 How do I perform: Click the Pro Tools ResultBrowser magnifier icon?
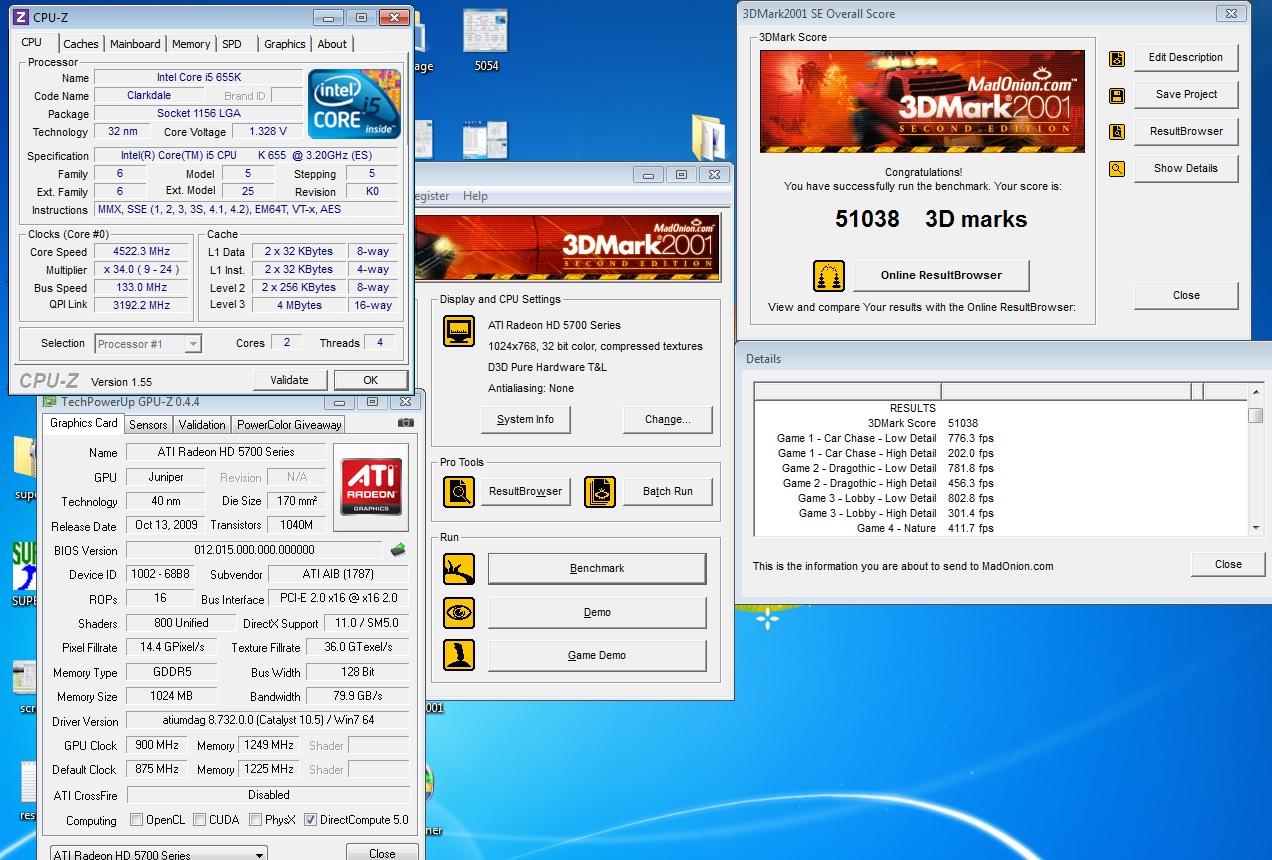459,491
